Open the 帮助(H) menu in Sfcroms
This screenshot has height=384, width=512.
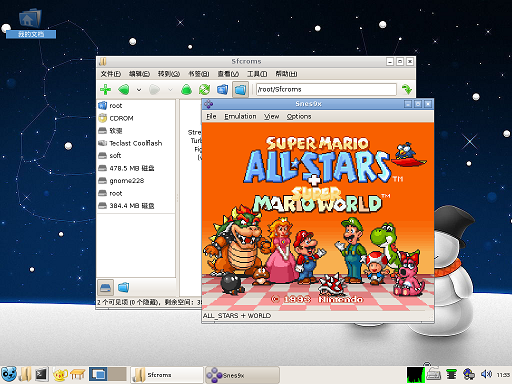(x=286, y=74)
